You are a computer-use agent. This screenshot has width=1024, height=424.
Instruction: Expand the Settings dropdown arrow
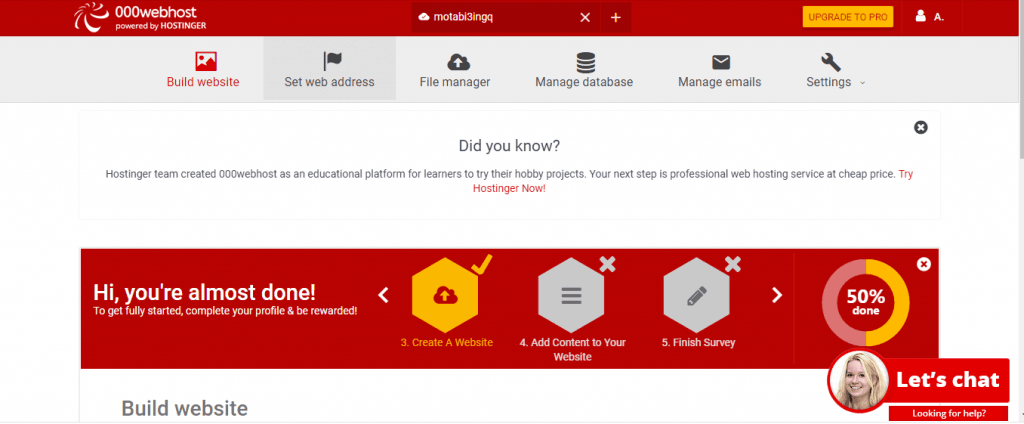pyautogui.click(x=862, y=83)
